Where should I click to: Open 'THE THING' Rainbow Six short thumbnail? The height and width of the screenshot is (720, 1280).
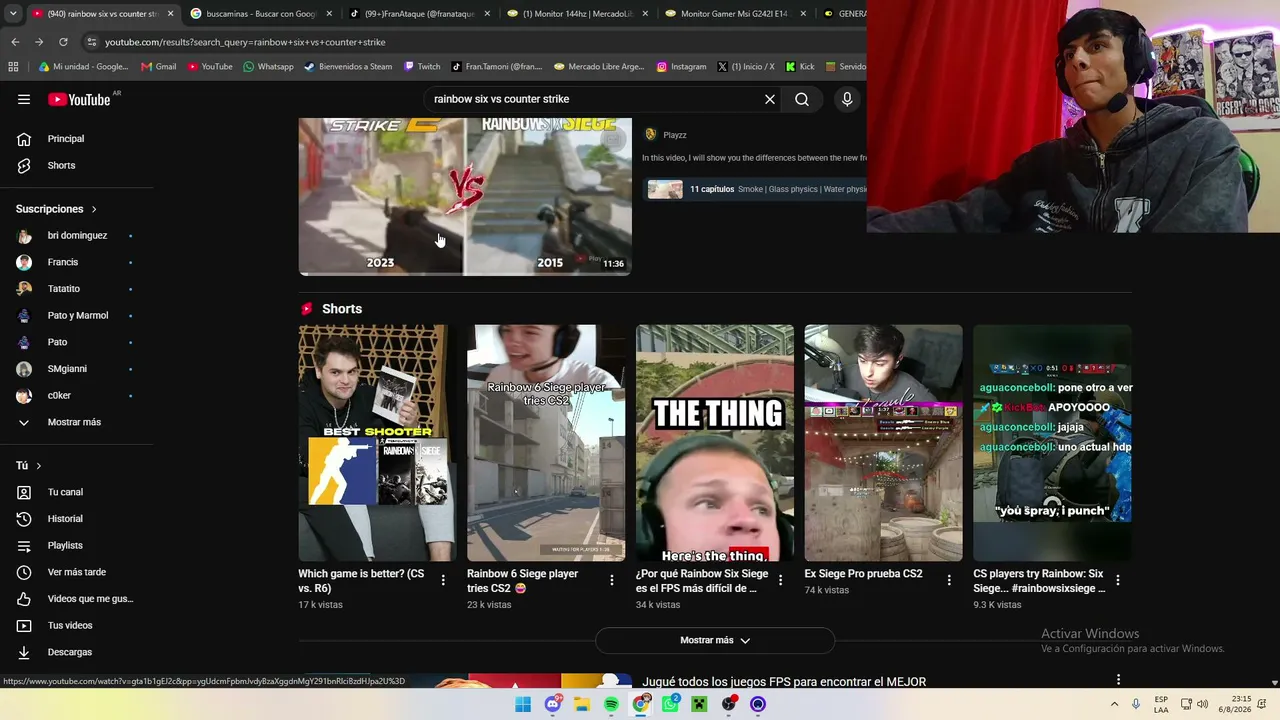[x=715, y=442]
